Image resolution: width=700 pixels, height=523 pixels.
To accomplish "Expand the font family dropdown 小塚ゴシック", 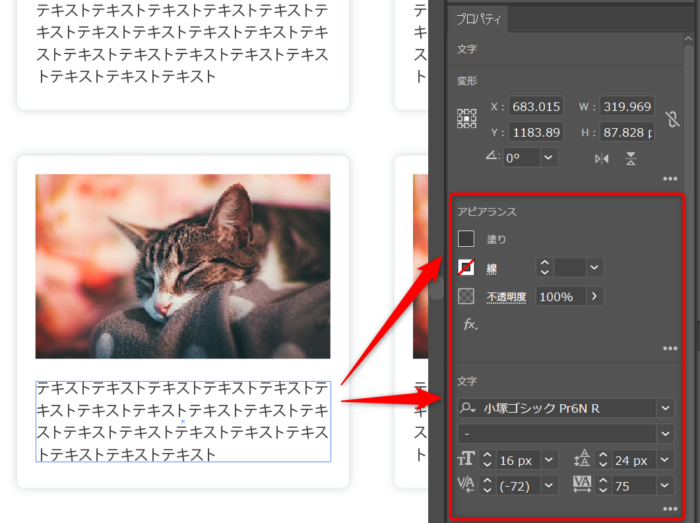I will [x=666, y=407].
